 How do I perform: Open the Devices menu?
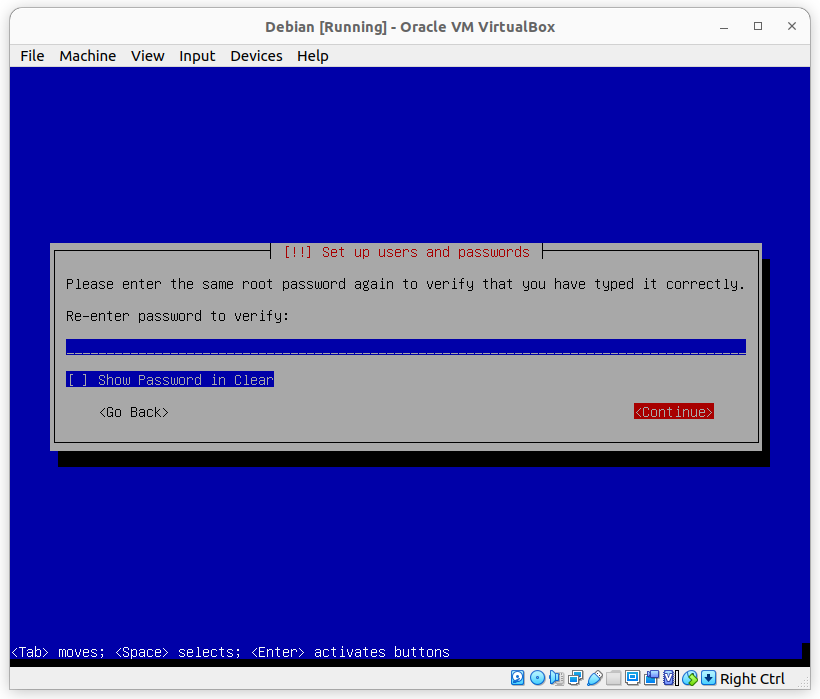click(x=256, y=56)
